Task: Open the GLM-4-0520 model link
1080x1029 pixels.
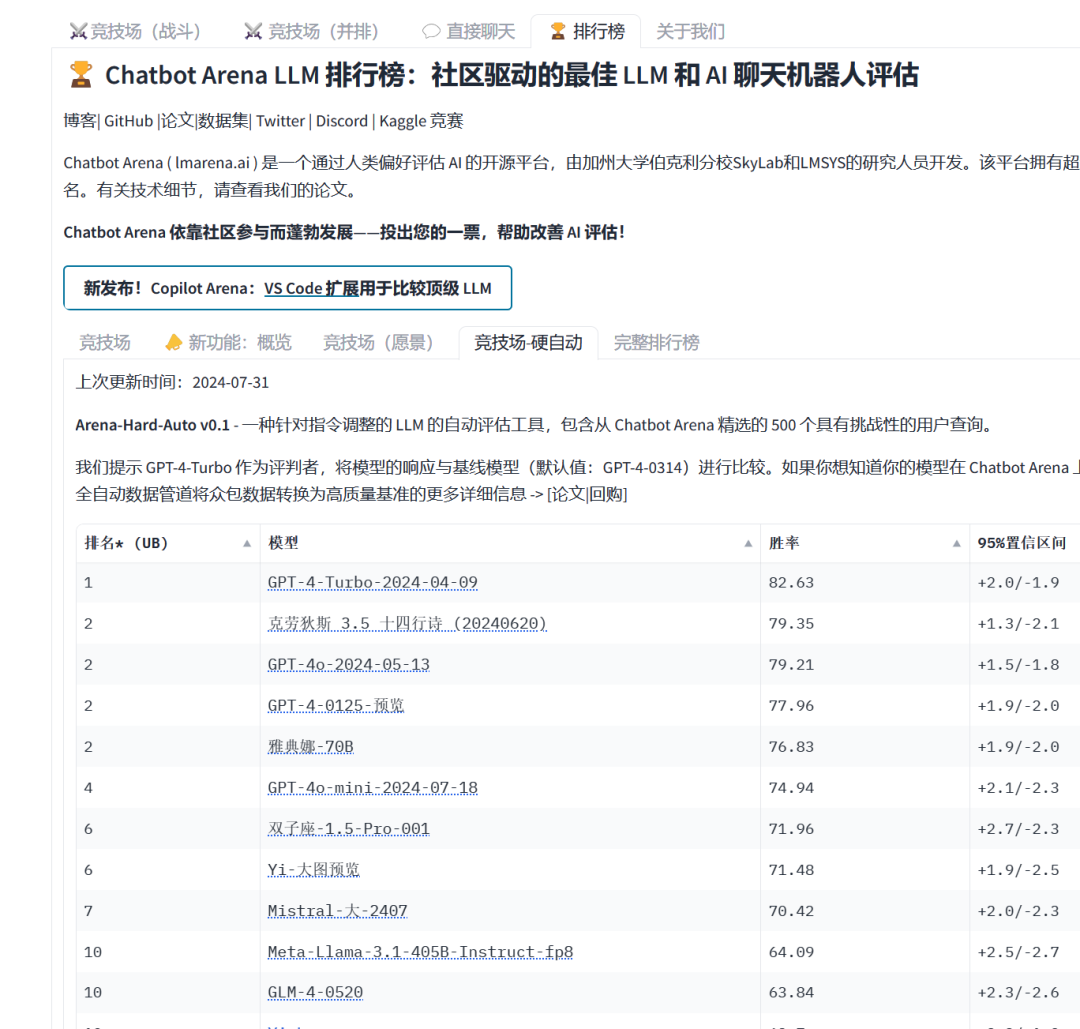Action: [315, 992]
